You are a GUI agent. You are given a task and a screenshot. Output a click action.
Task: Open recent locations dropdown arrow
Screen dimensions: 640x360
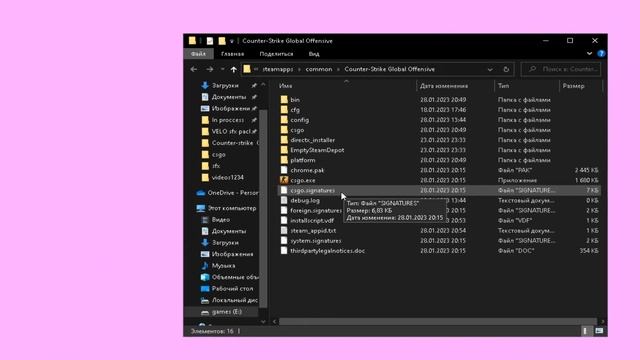(x=222, y=69)
